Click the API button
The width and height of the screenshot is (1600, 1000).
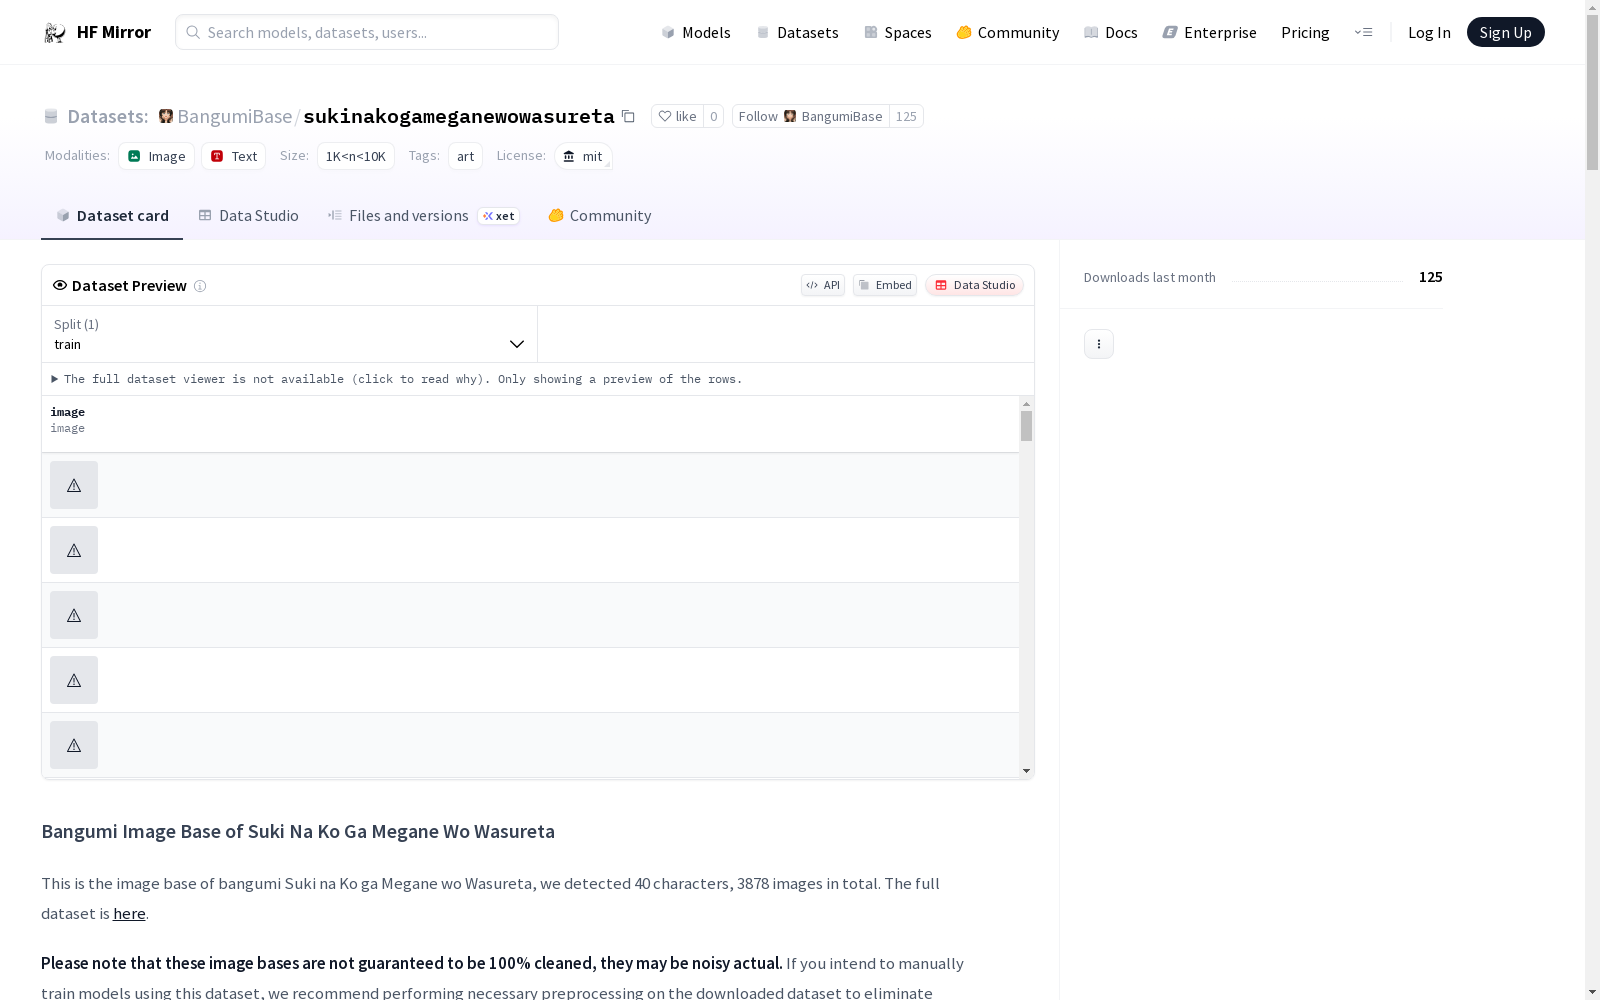(x=823, y=285)
